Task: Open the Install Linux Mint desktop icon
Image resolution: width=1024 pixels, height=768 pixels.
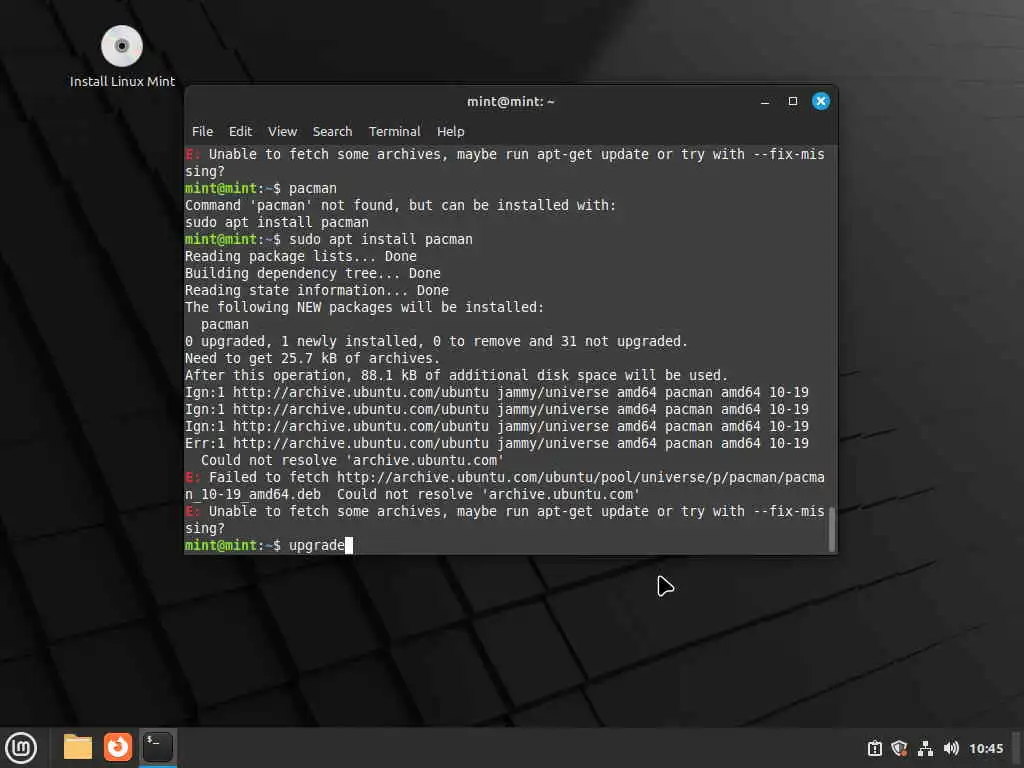Action: [x=122, y=57]
